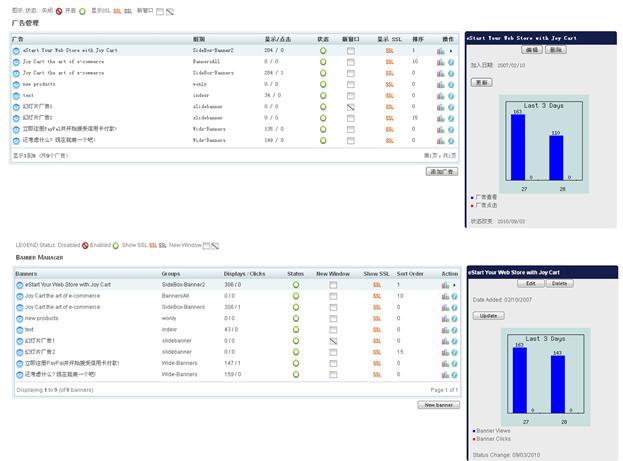Open statistics icon for 幻灯片广告2 in English table
The image size is (623, 461).
pyautogui.click(x=445, y=353)
